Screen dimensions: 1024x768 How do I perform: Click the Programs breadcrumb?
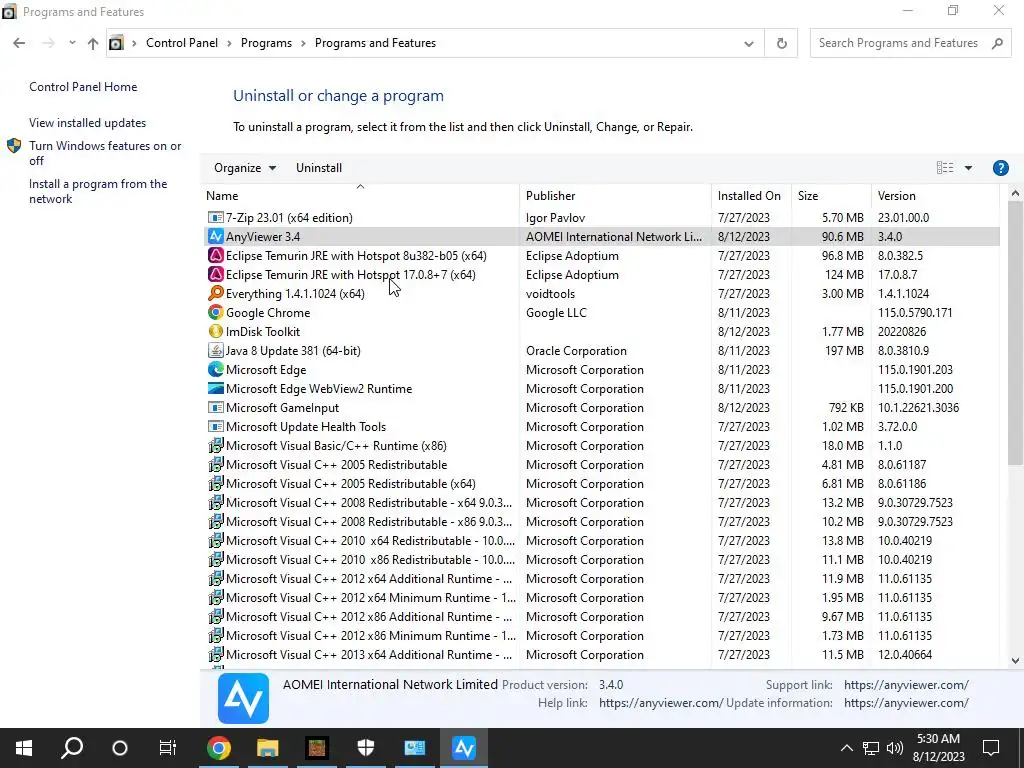[266, 43]
